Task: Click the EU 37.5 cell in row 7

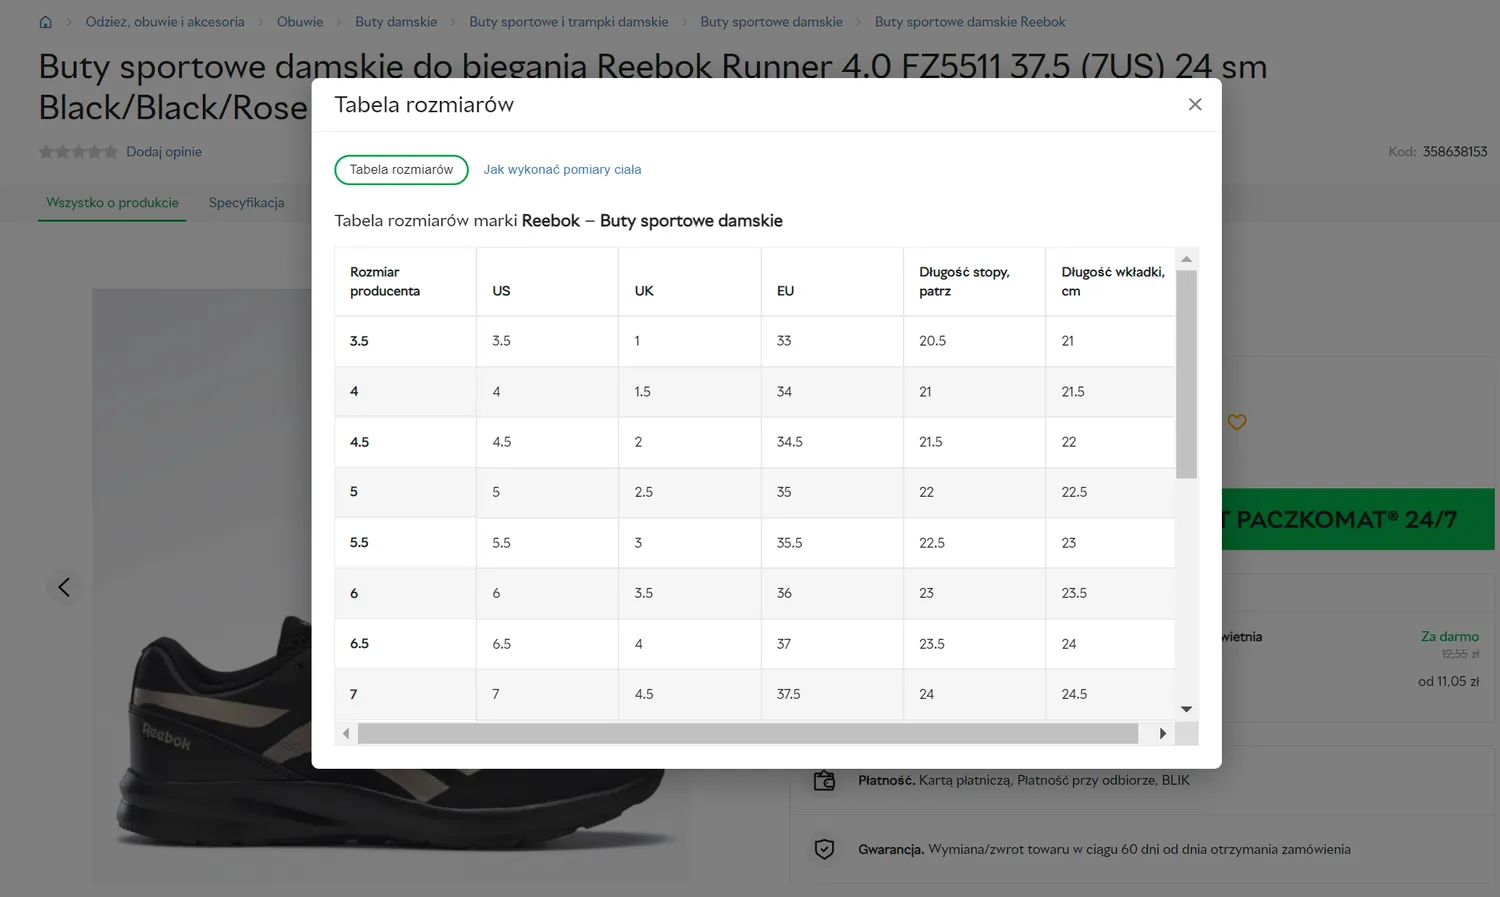Action: tap(832, 694)
